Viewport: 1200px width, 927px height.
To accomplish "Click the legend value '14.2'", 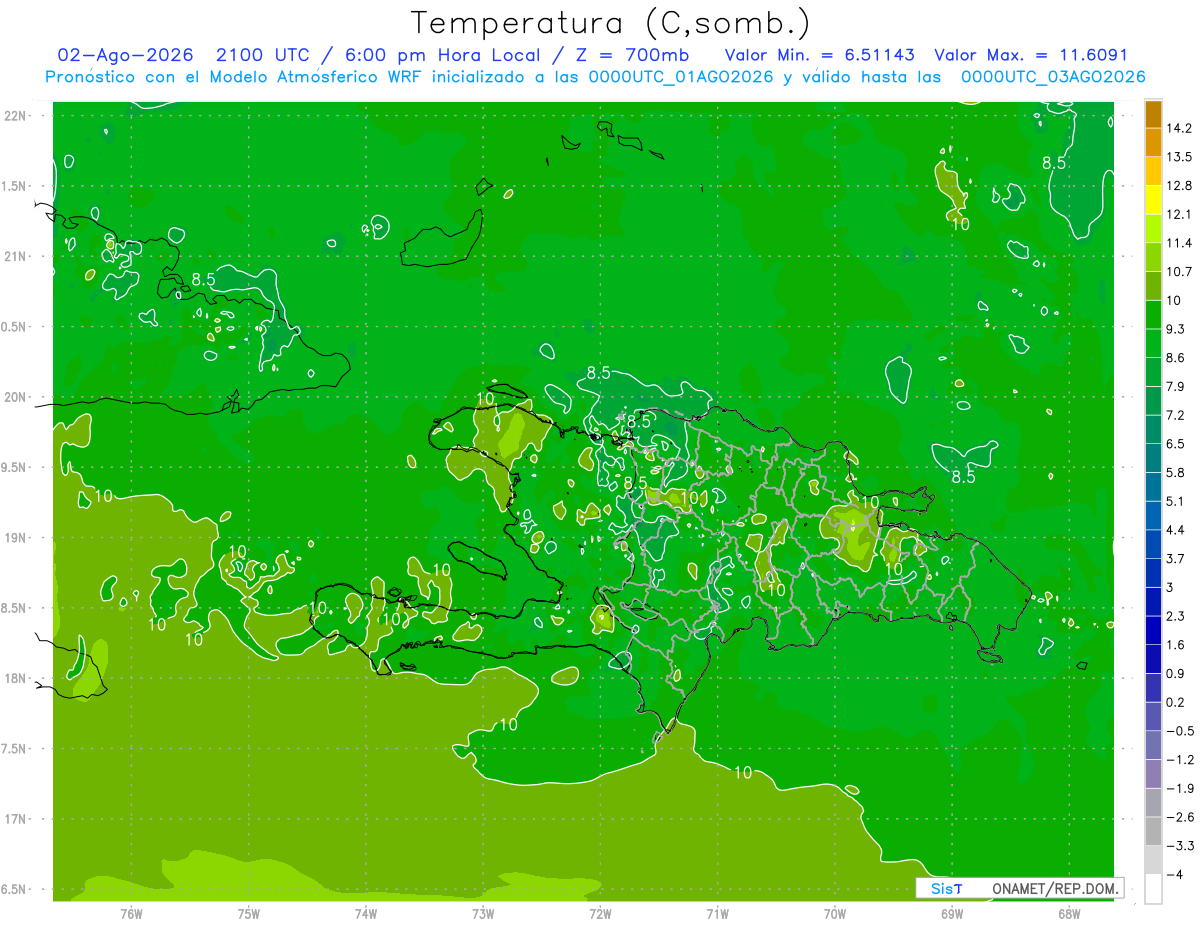I will point(1179,128).
